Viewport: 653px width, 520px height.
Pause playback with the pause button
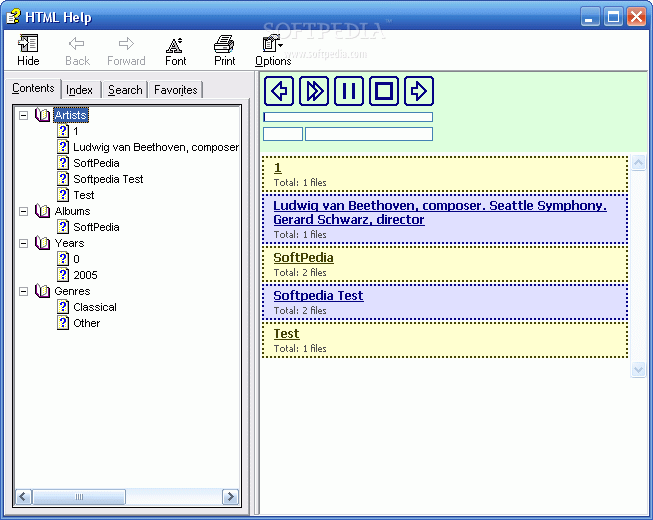coord(349,91)
